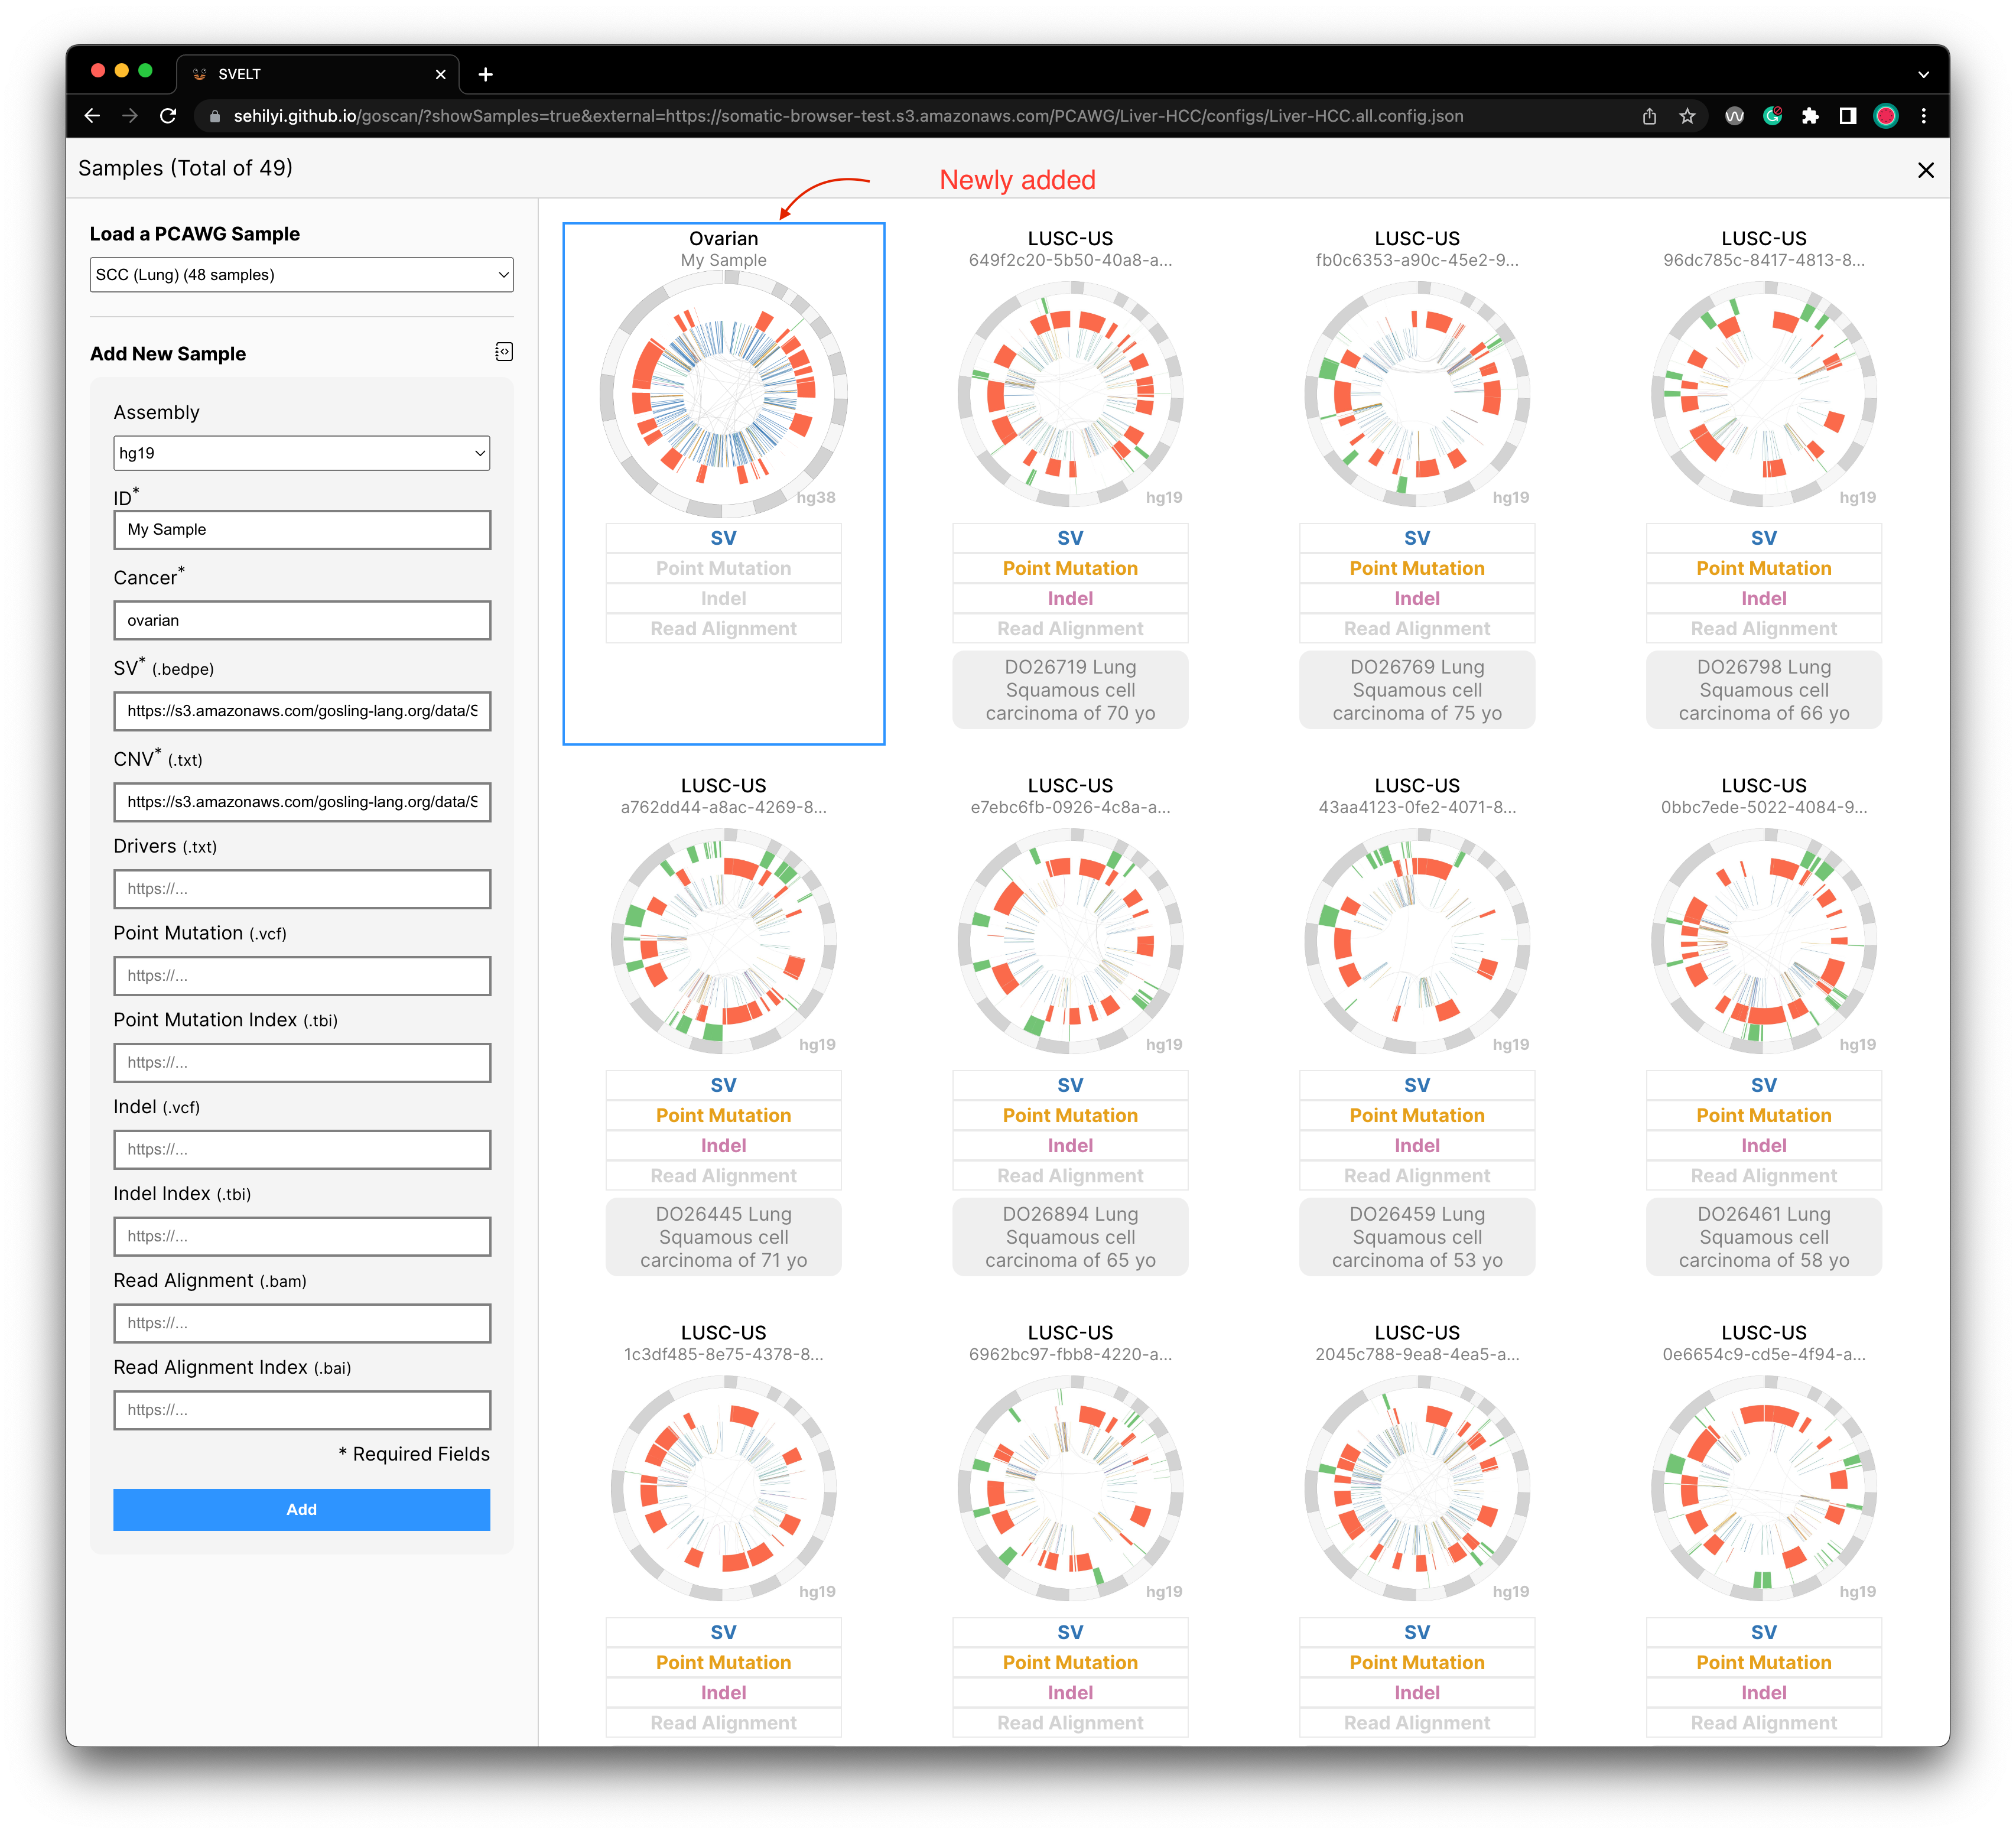This screenshot has height=1834, width=2016.
Task: Click Indel under sample fb0c6353
Action: pyautogui.click(x=1417, y=598)
